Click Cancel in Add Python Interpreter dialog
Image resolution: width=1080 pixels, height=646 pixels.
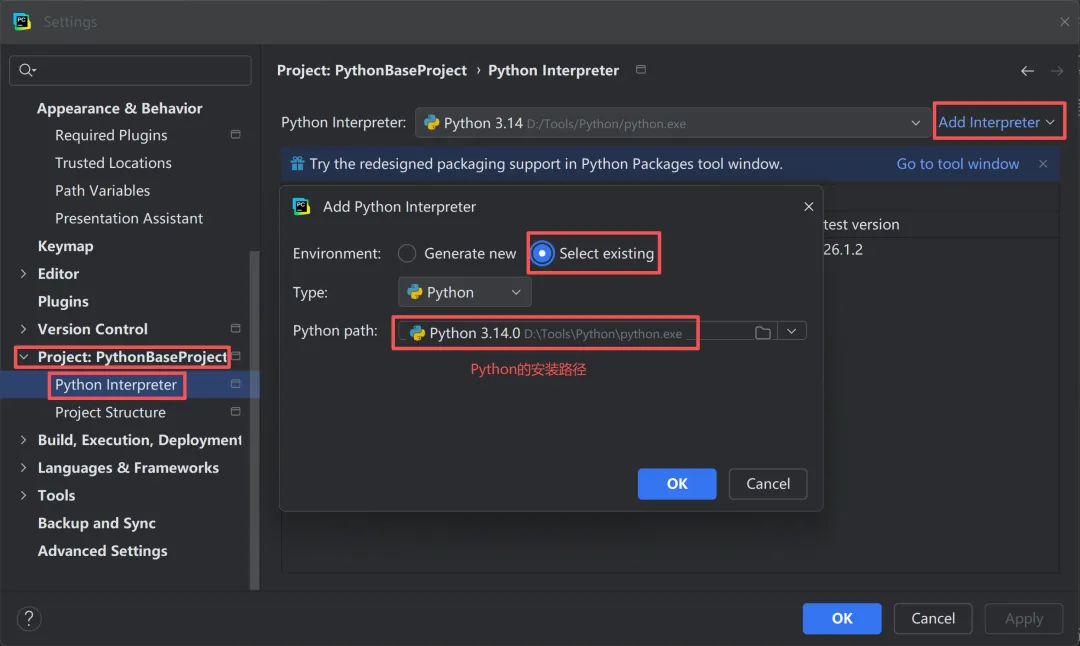click(x=768, y=483)
